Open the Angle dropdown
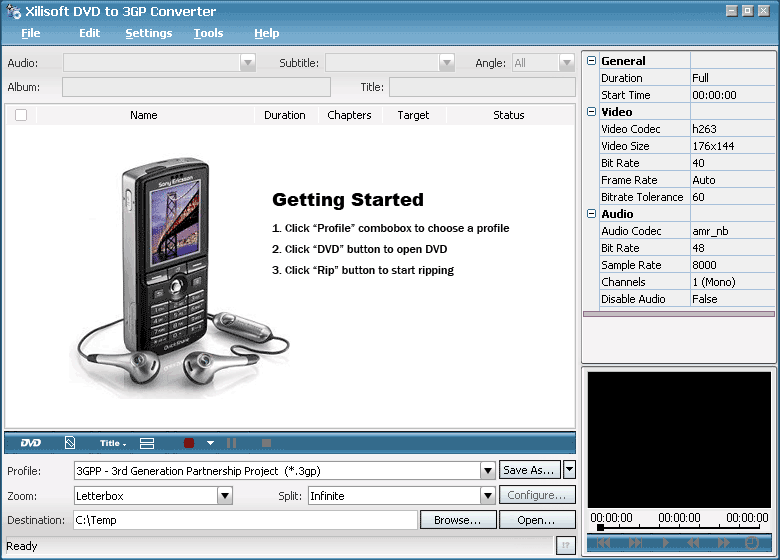This screenshot has height=560, width=780. click(x=567, y=63)
